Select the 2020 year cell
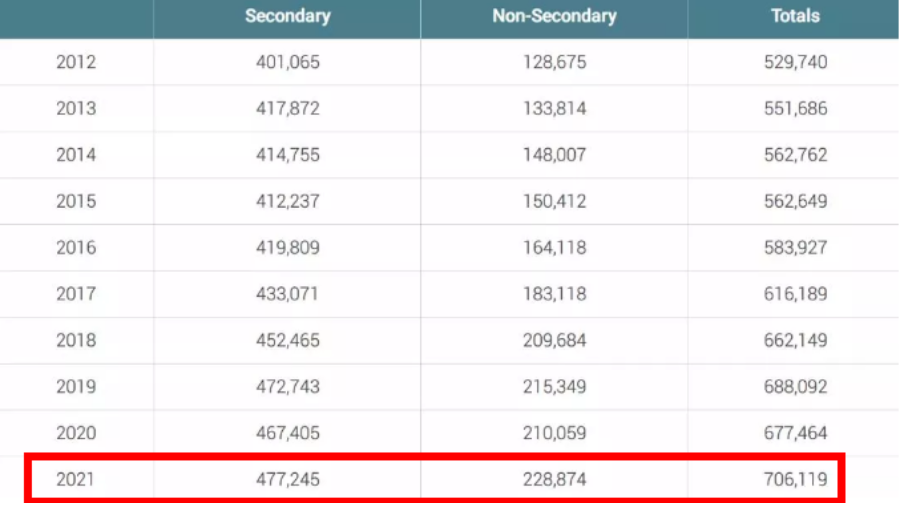 (x=76, y=433)
